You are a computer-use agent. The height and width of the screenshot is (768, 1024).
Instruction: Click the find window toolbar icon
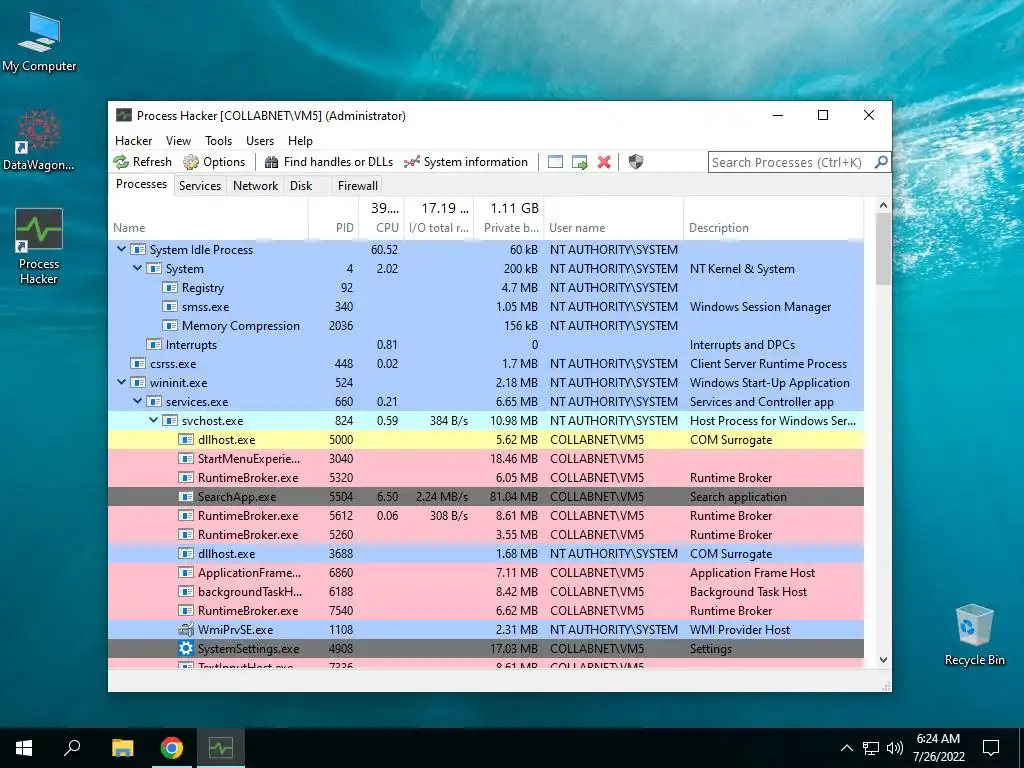555,162
